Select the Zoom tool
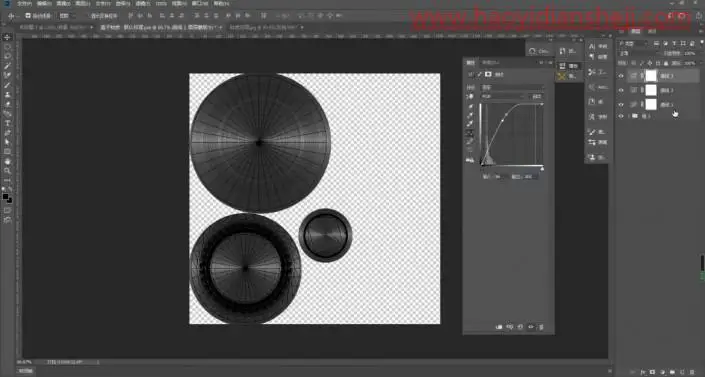This screenshot has width=705, height=377. coord(7,171)
